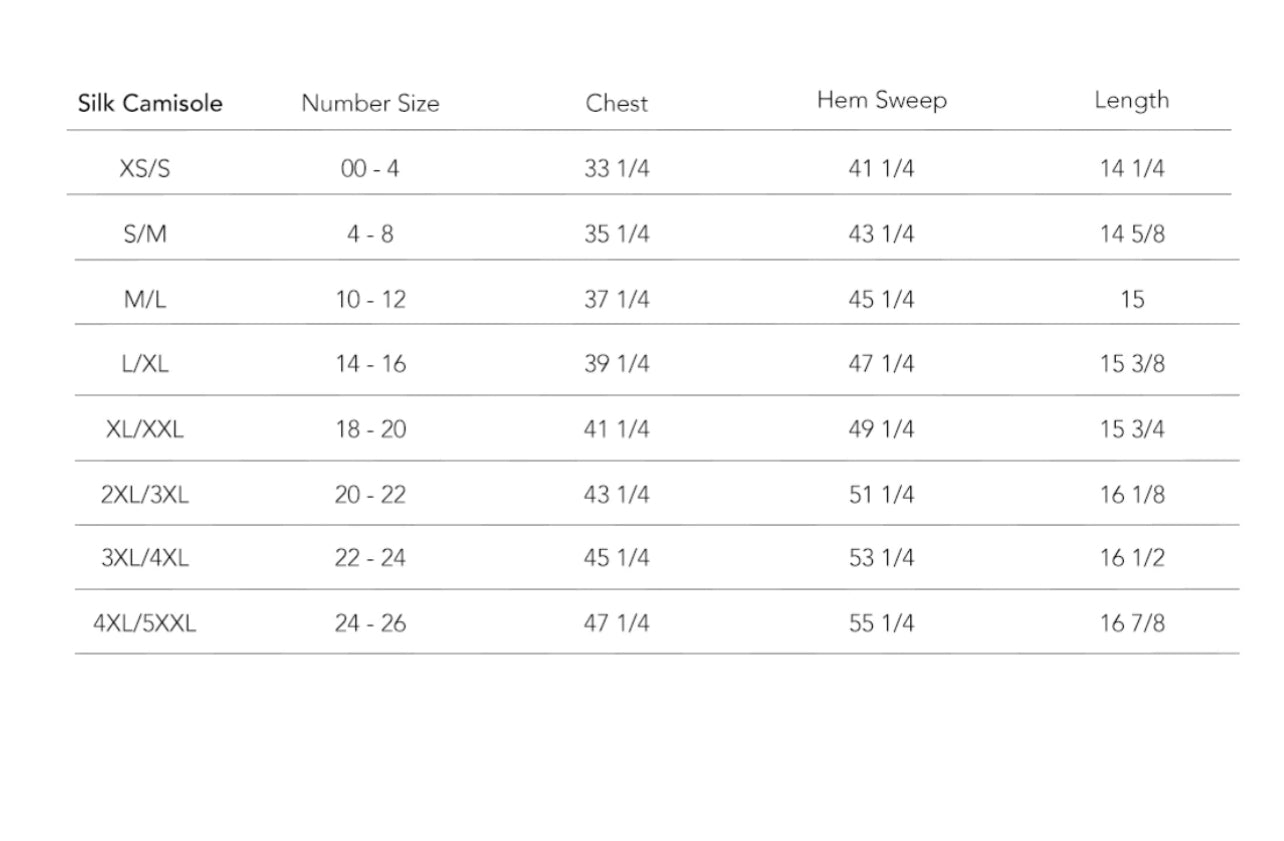Click length value 14 5/8
This screenshot has width=1284, height=841.
point(1132,234)
